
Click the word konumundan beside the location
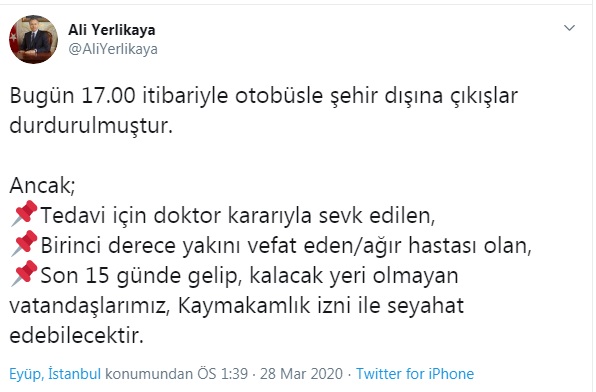coord(149,374)
